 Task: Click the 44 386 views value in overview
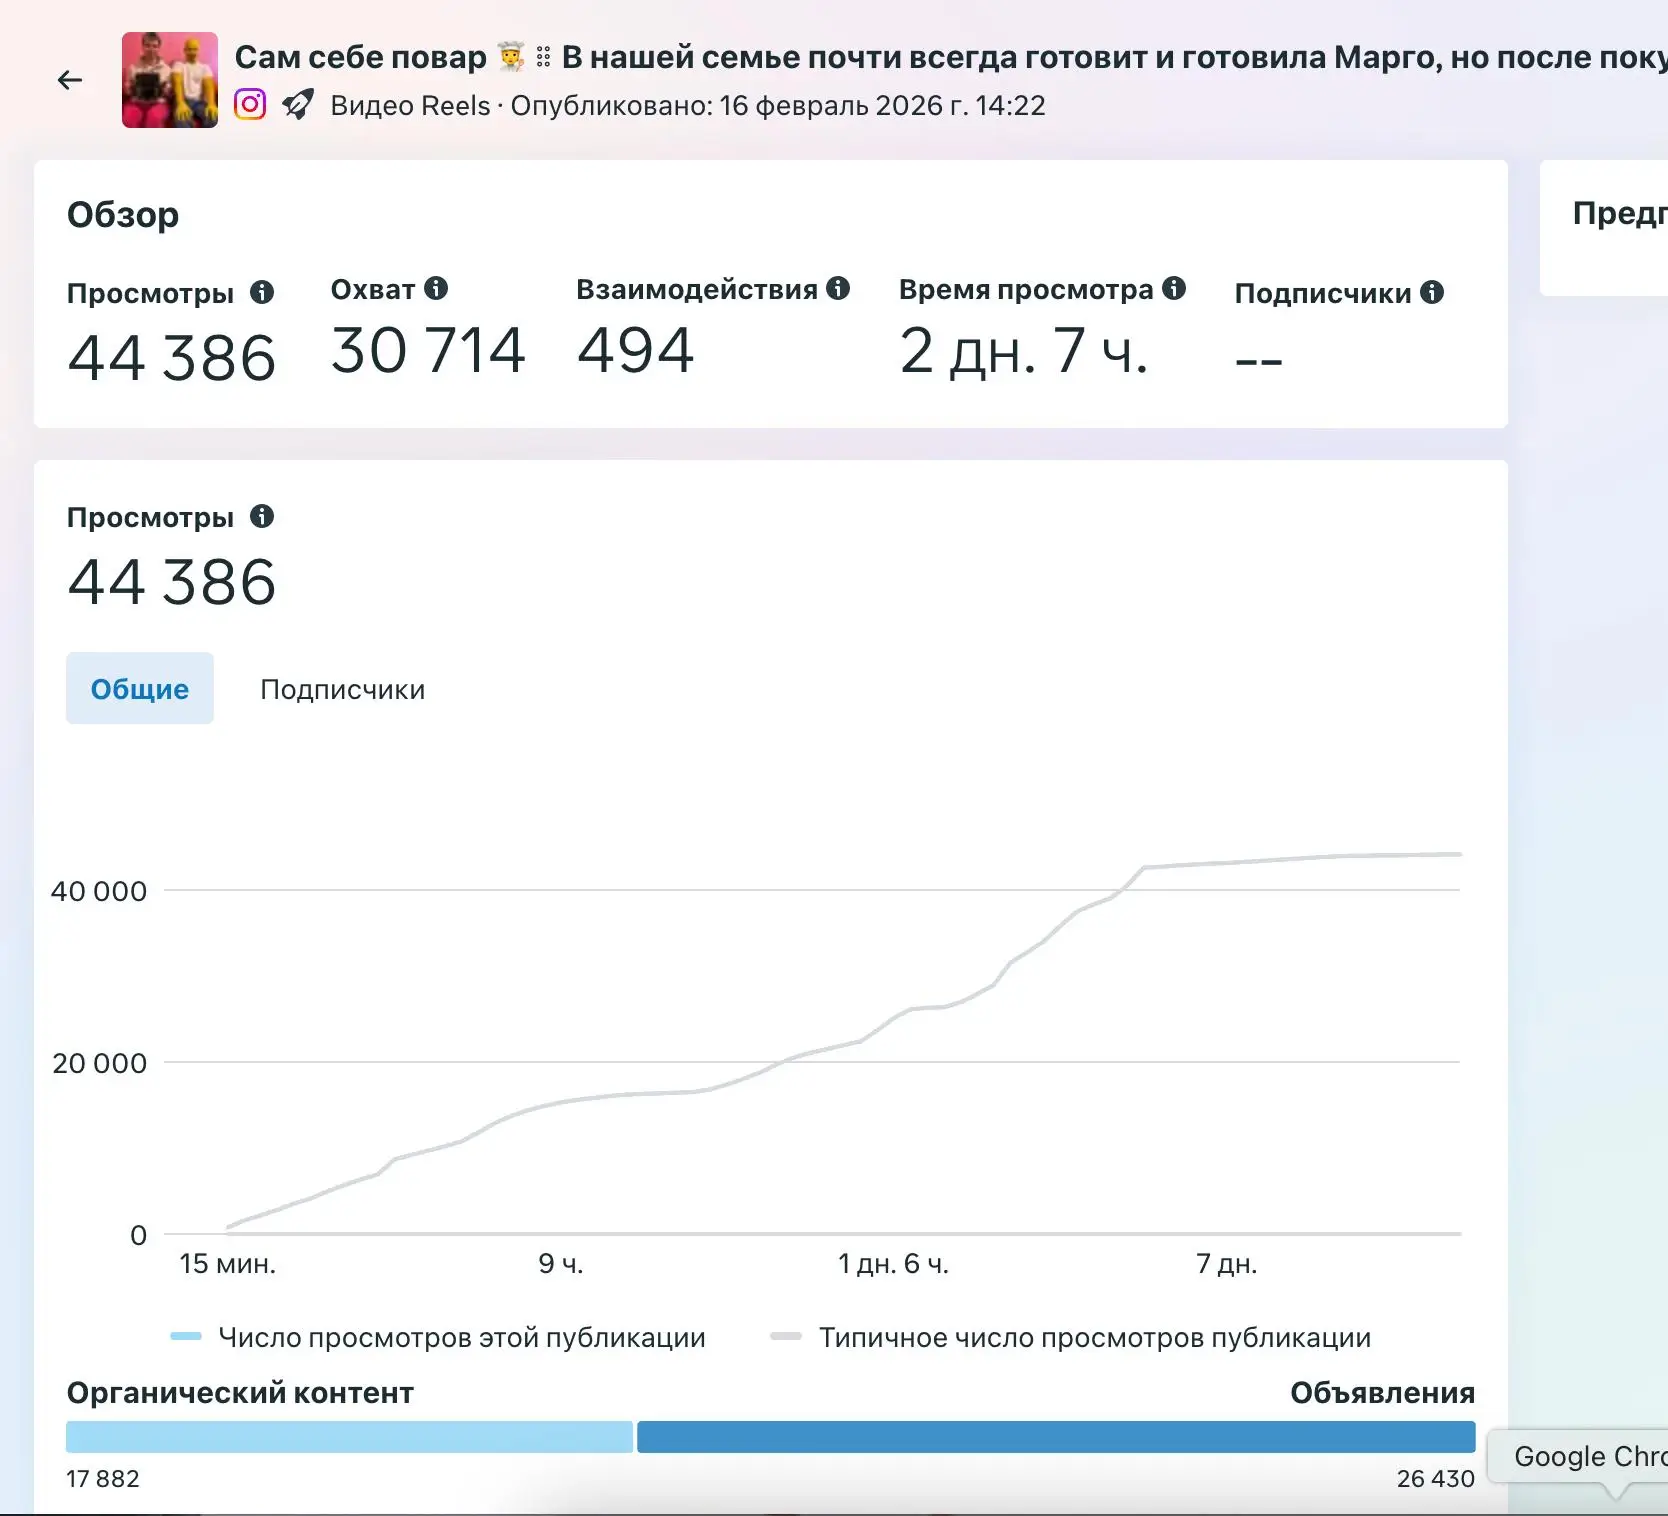172,358
